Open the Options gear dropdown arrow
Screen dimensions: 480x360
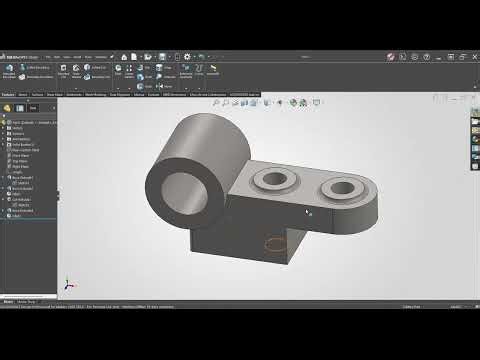pyautogui.click(x=194, y=57)
